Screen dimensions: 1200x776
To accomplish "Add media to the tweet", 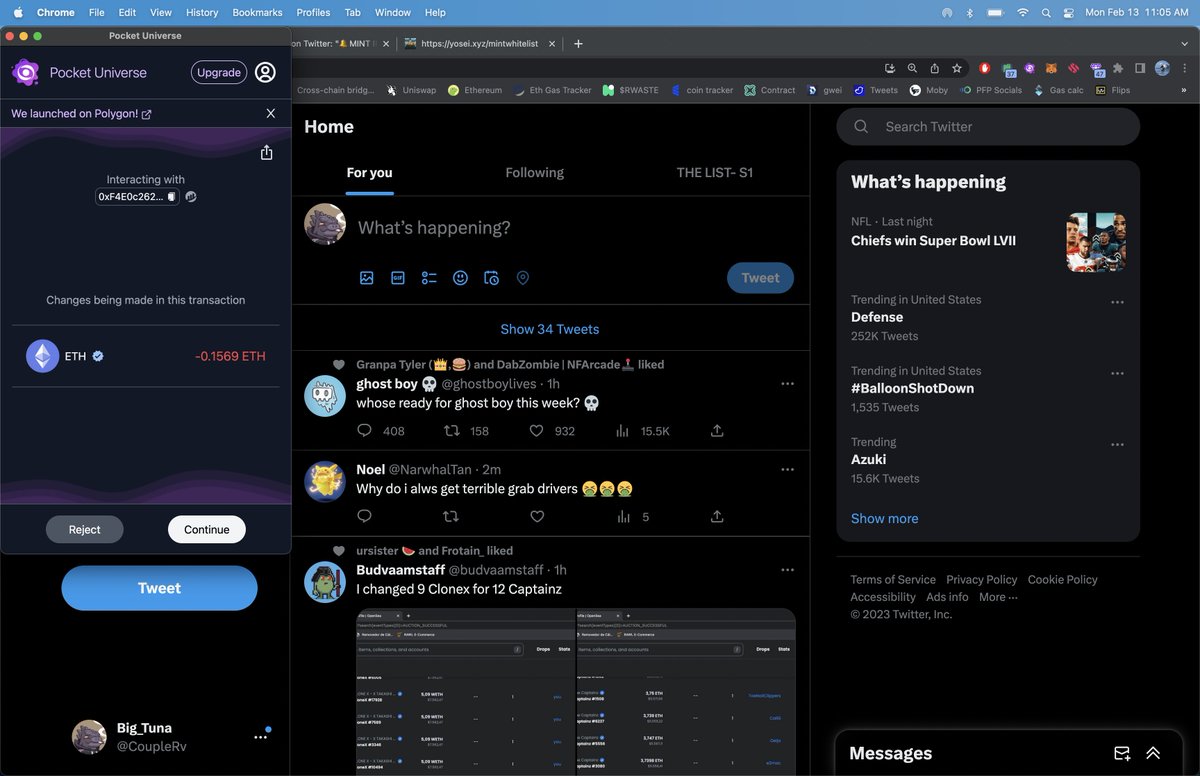I will [367, 278].
